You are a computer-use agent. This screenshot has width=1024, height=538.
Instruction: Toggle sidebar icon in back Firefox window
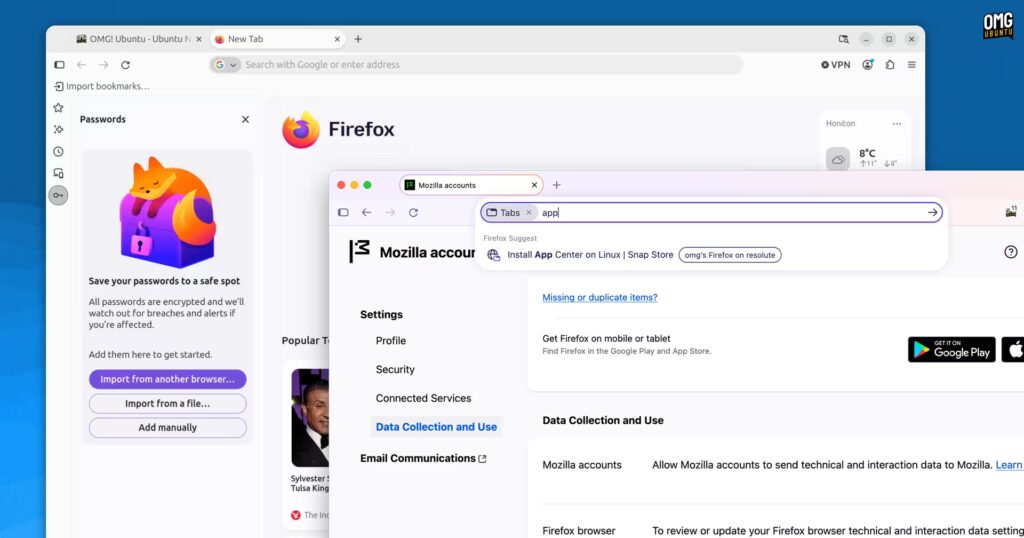coord(59,65)
